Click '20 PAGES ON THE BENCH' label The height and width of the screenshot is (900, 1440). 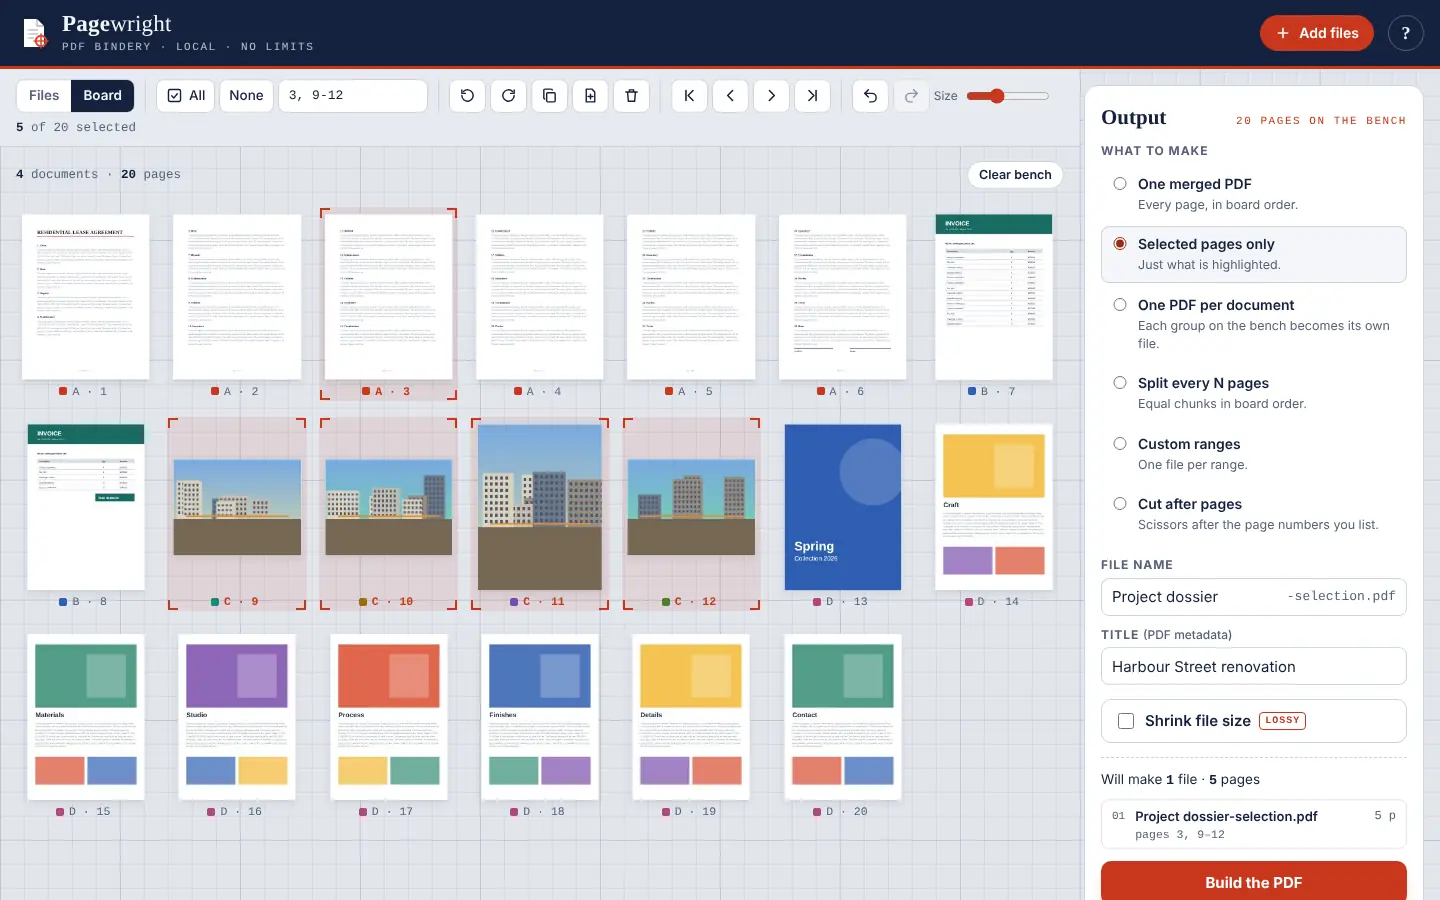coord(1321,120)
